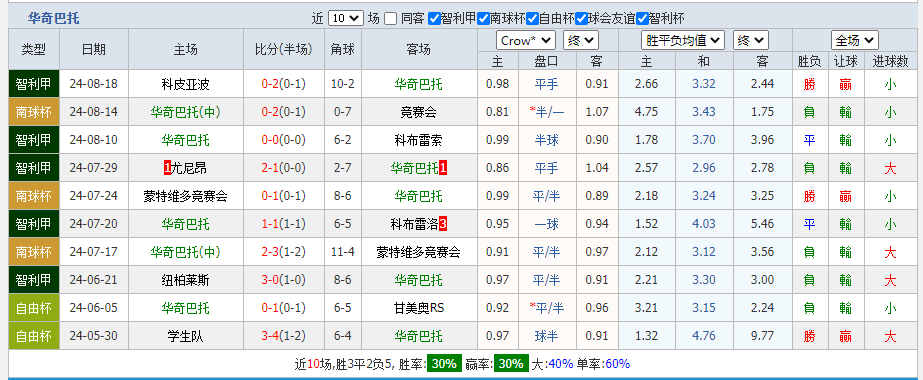Click the 智利甲 league tag on 24-08-18

(x=34, y=84)
